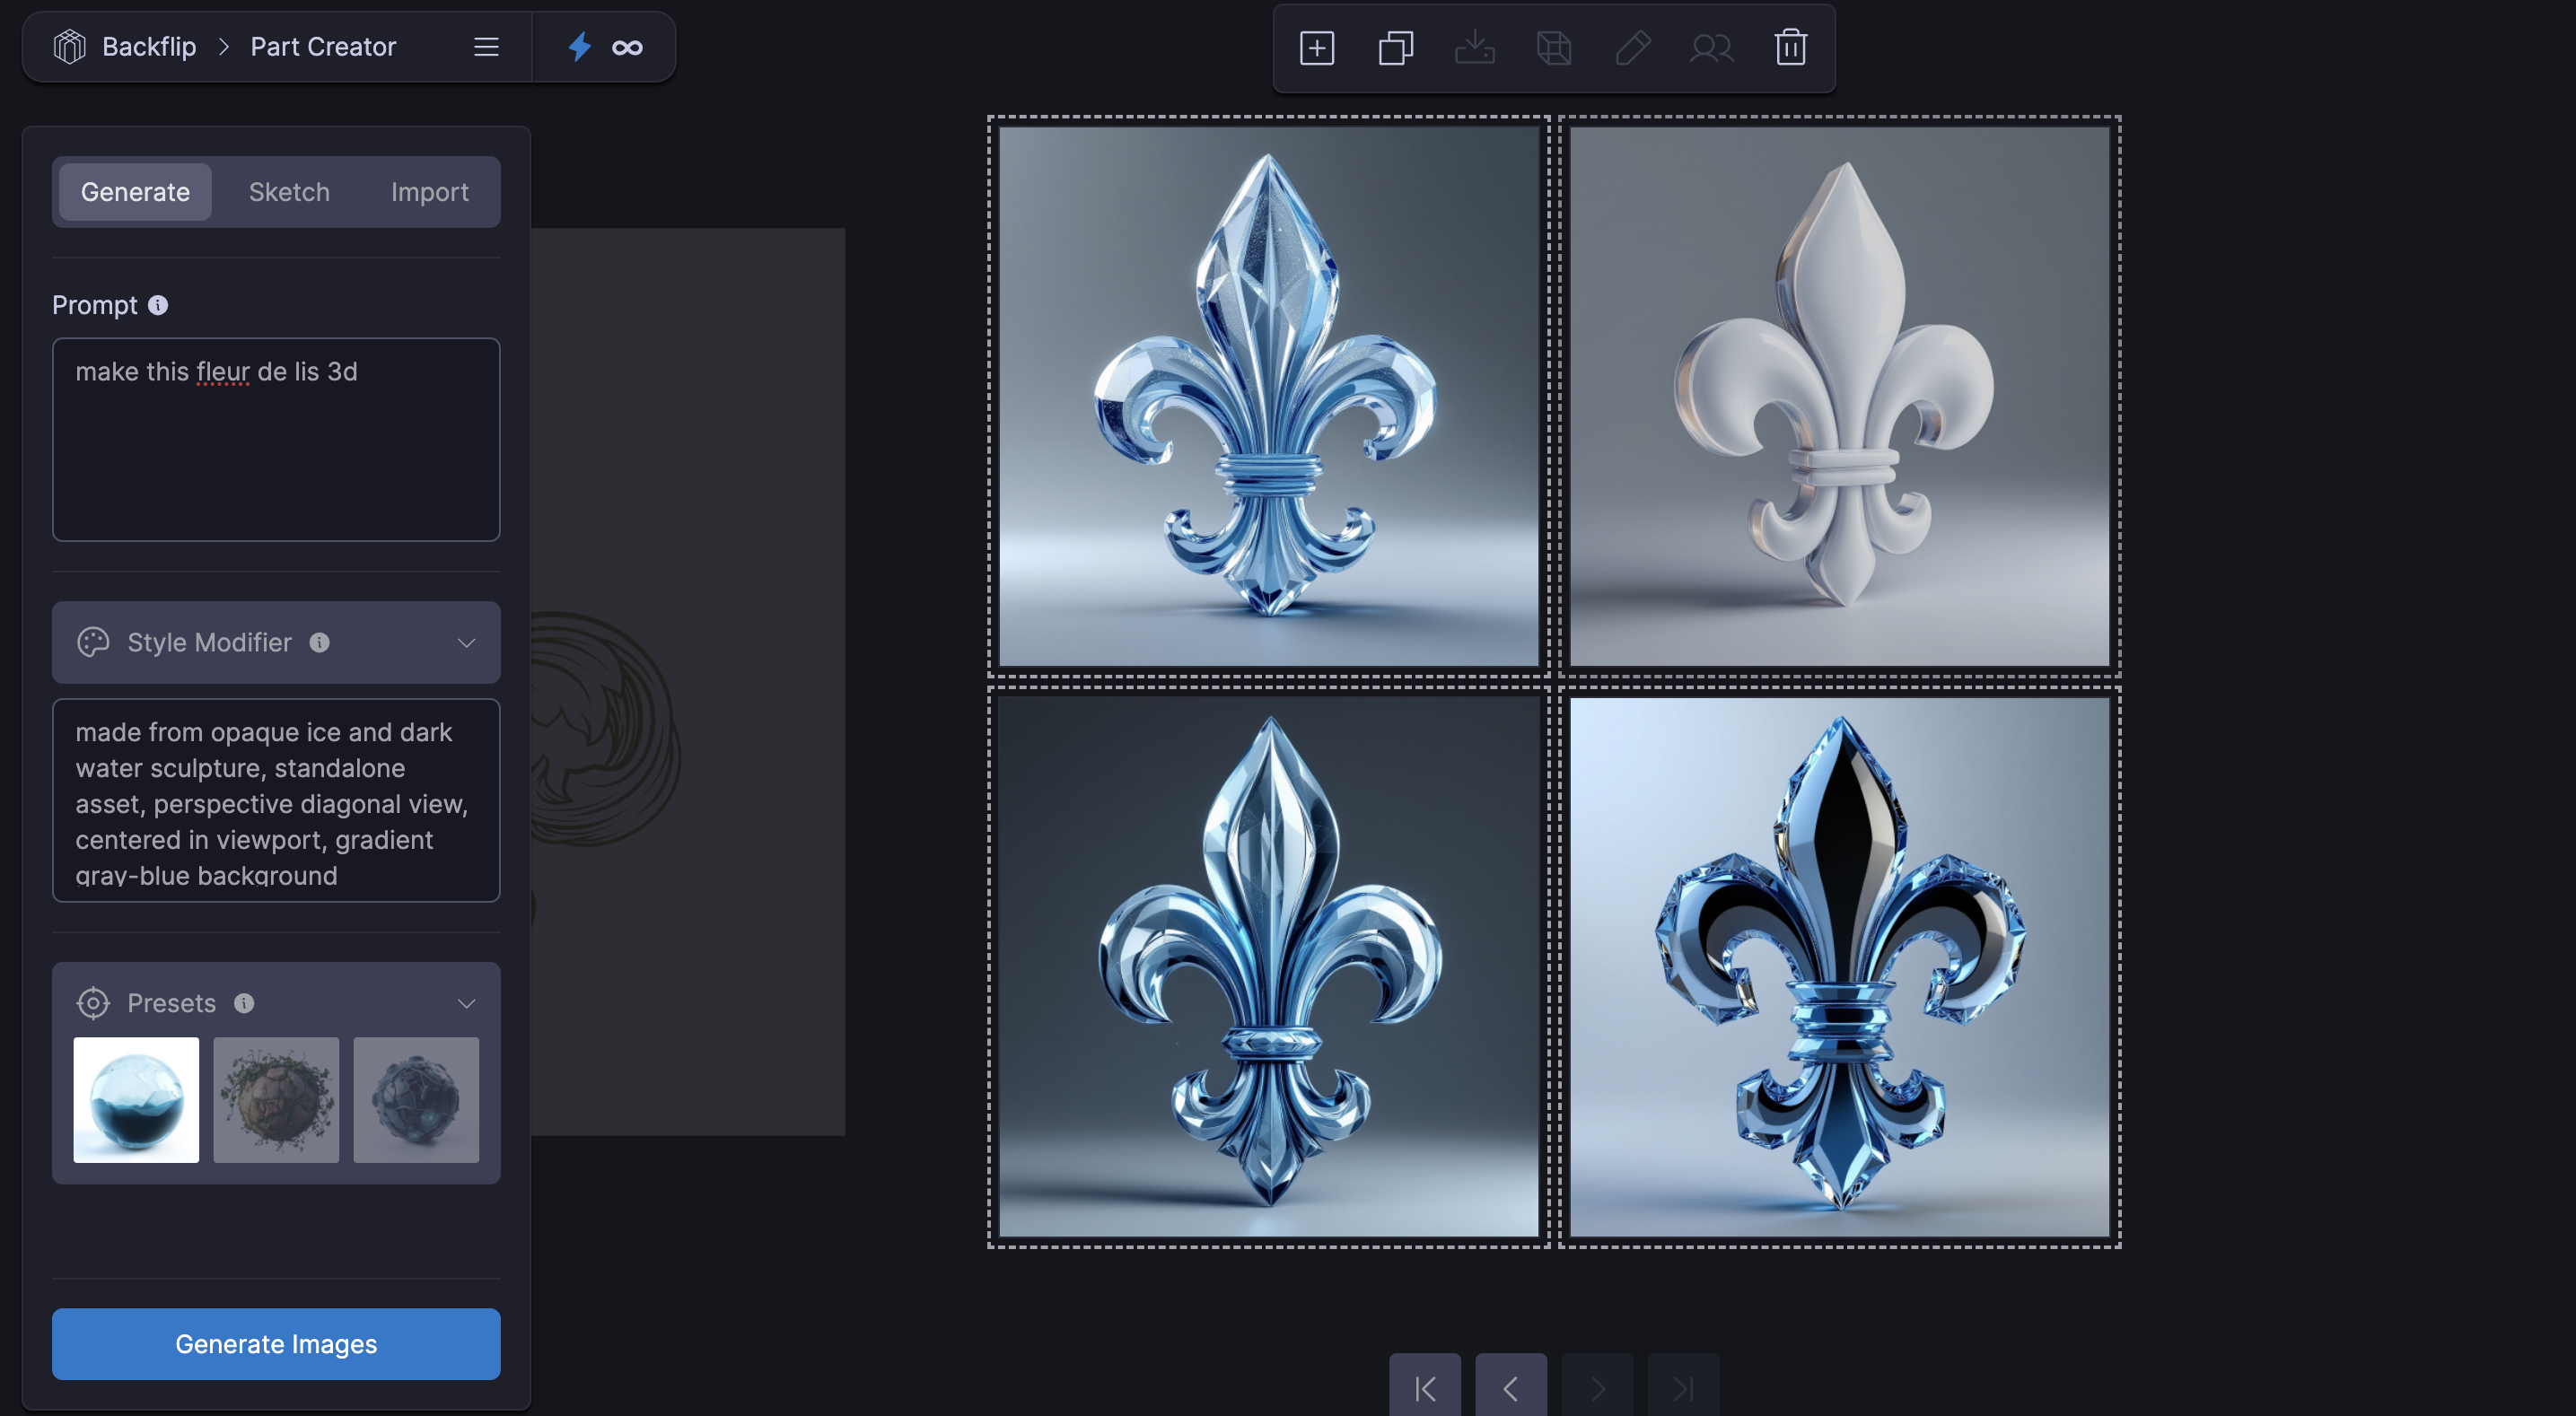Click the Backflip cube logo icon
2576x1416 pixels.
69,47
